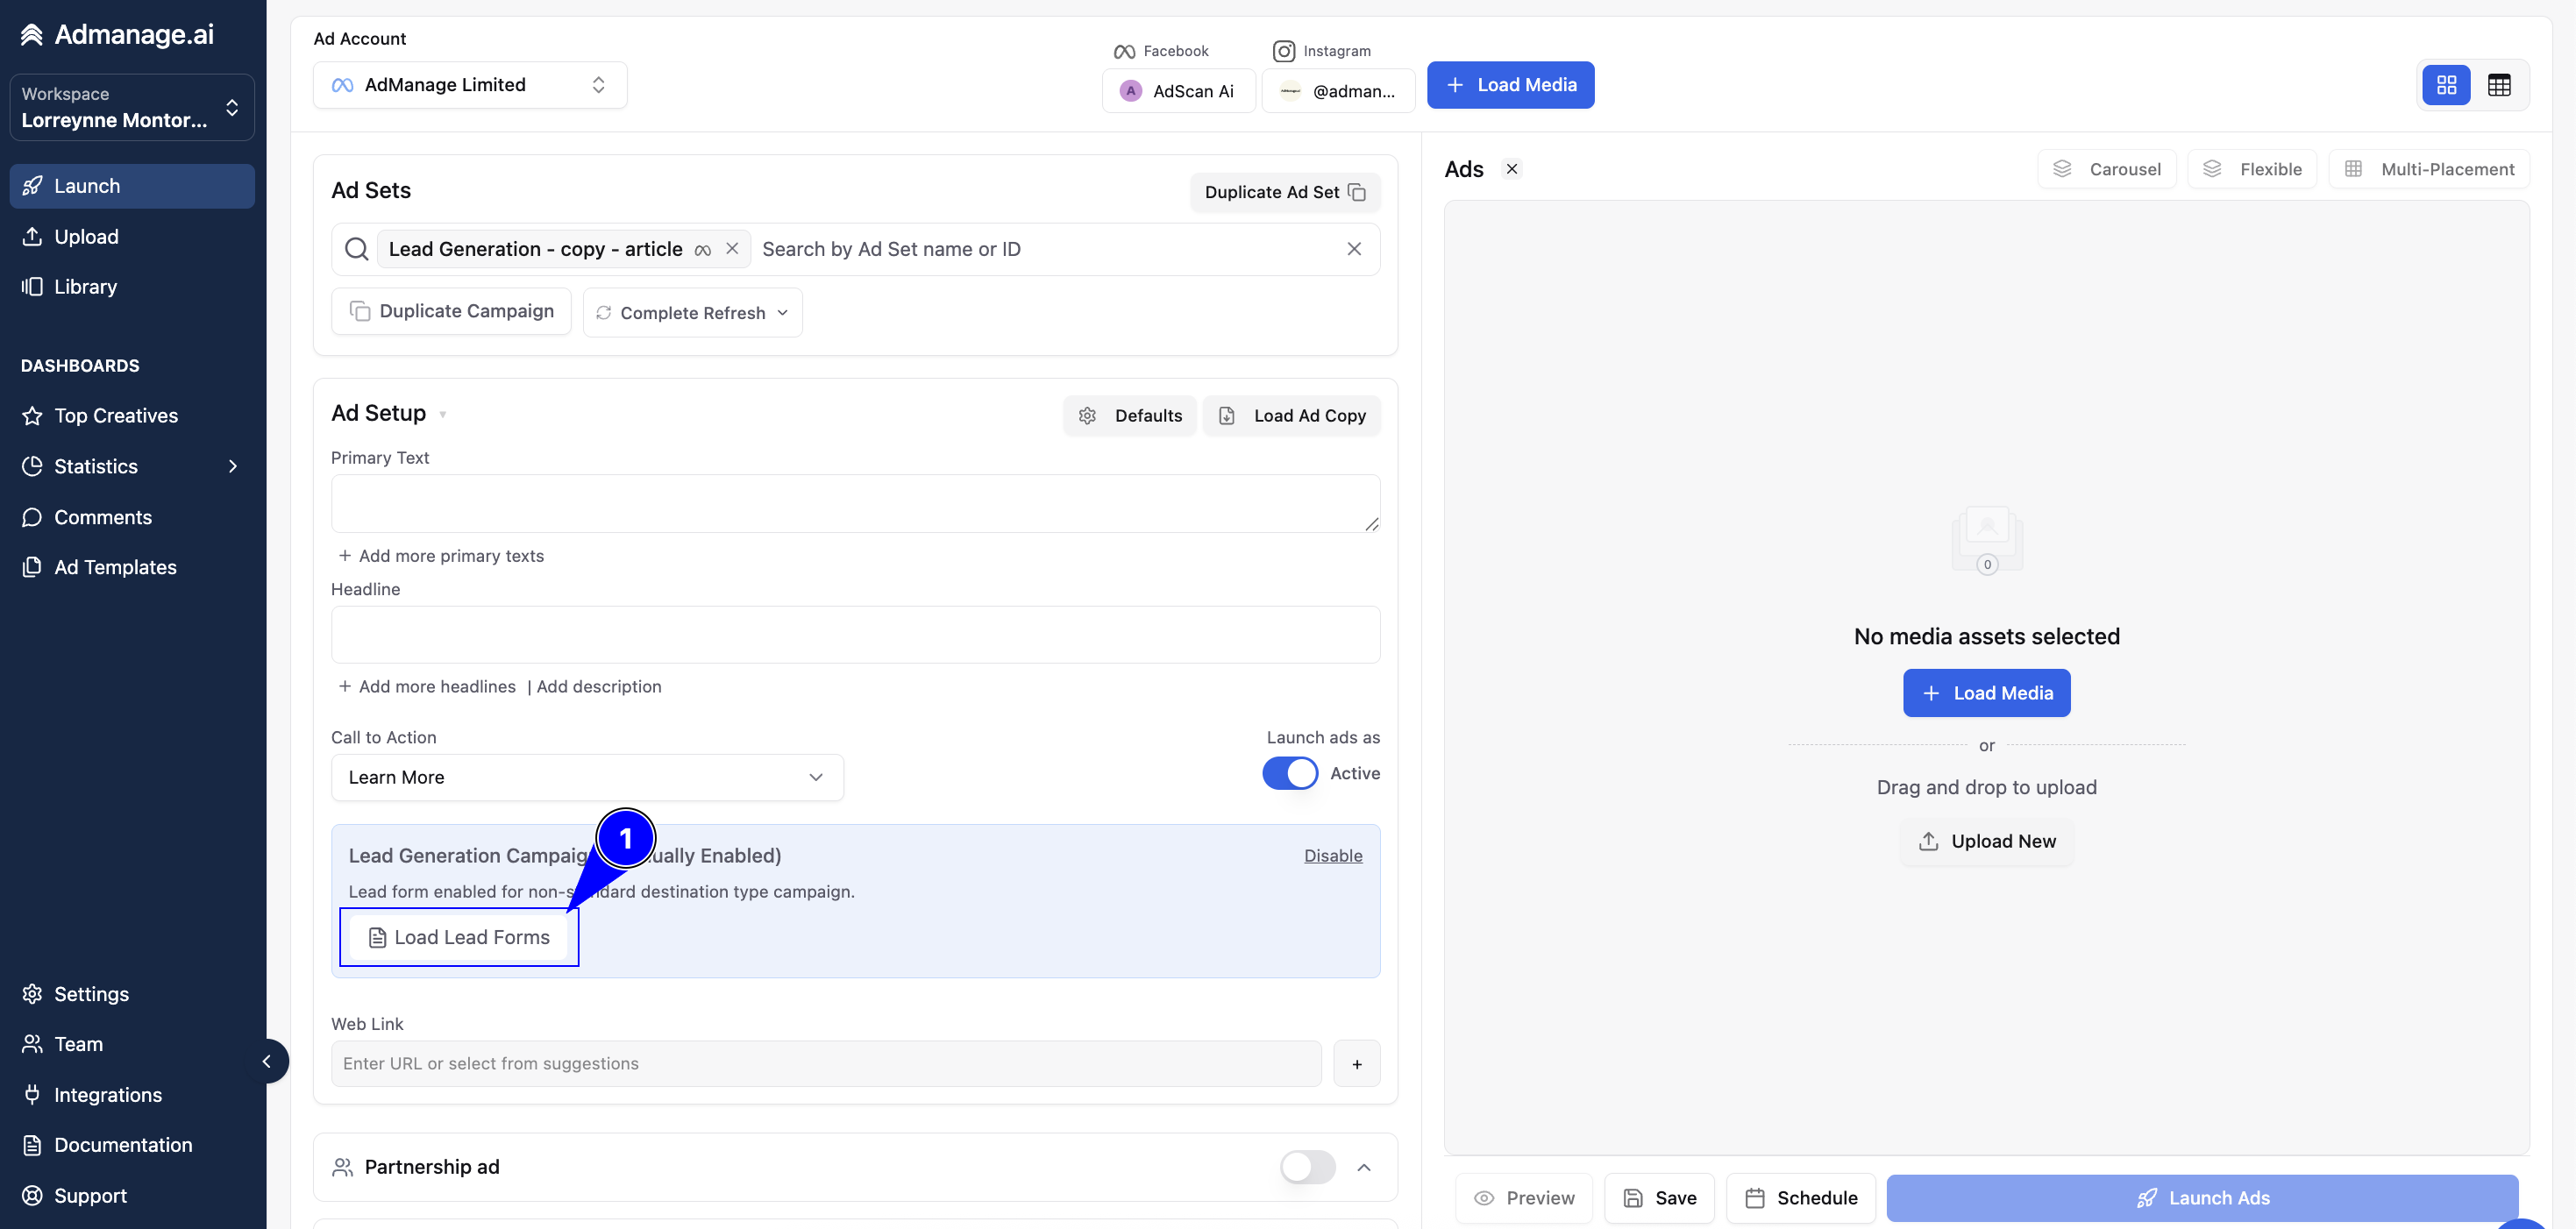Image resolution: width=2576 pixels, height=1229 pixels.
Task: Collapse the Partnership ad section chevron
Action: (x=1364, y=1167)
